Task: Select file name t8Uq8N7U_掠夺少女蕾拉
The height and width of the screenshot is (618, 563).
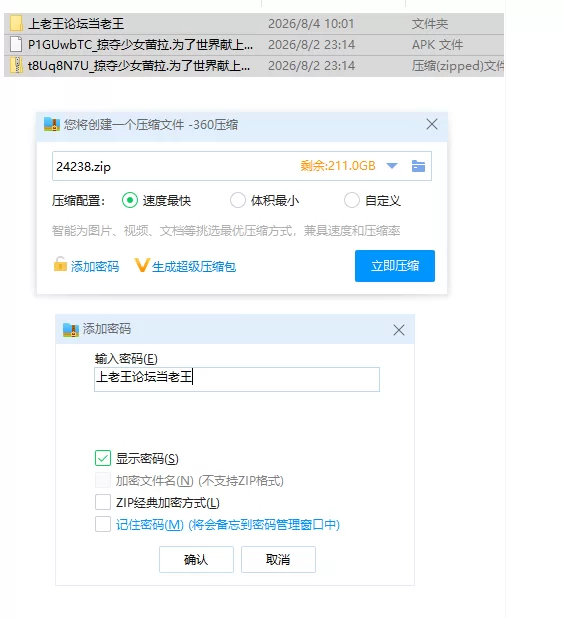Action: coord(139,65)
